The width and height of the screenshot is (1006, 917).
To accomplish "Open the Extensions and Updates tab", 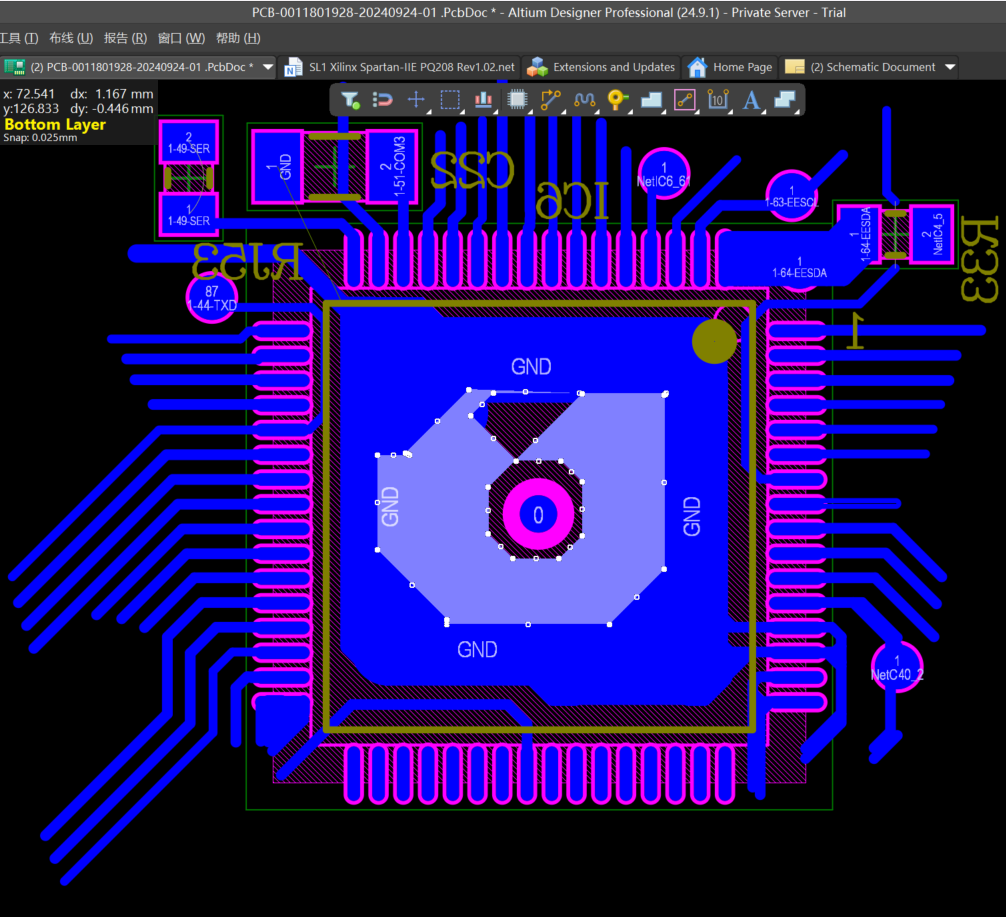I will pyautogui.click(x=601, y=67).
